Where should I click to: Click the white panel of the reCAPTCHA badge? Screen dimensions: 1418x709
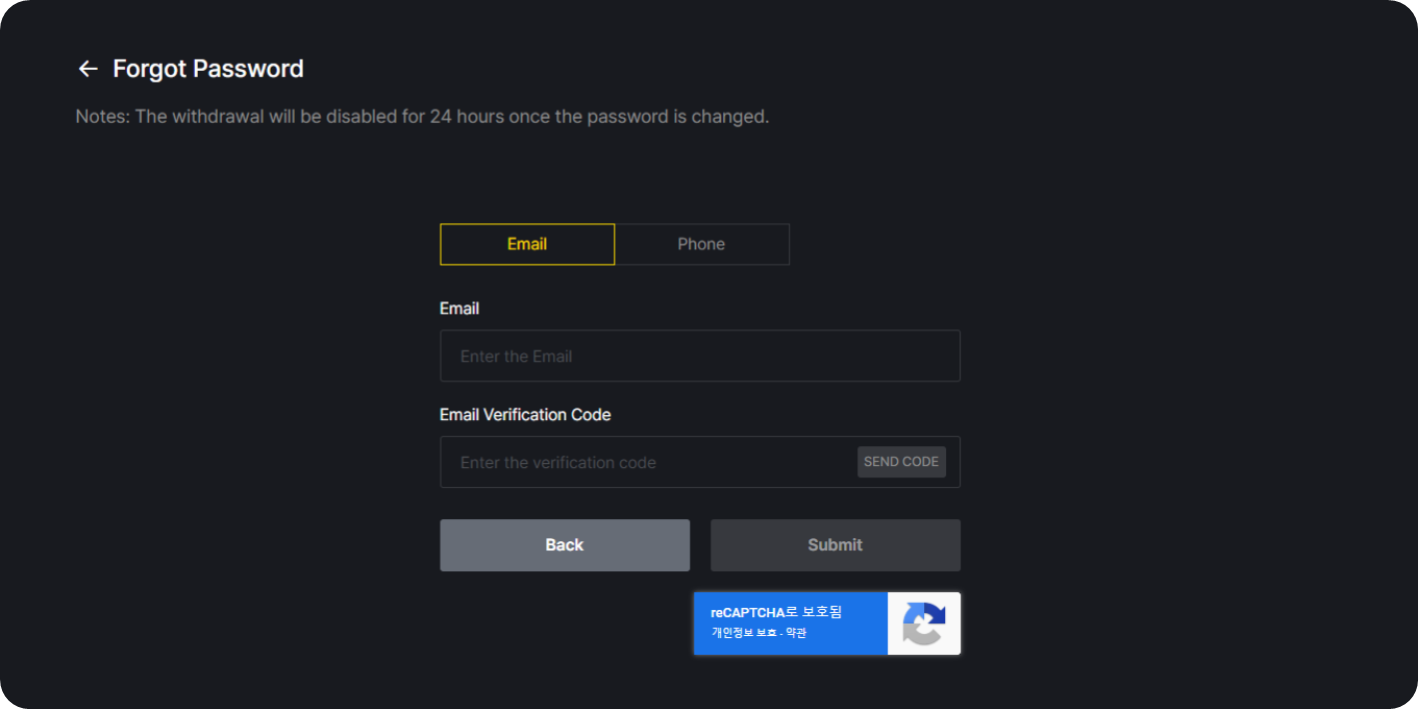click(924, 623)
